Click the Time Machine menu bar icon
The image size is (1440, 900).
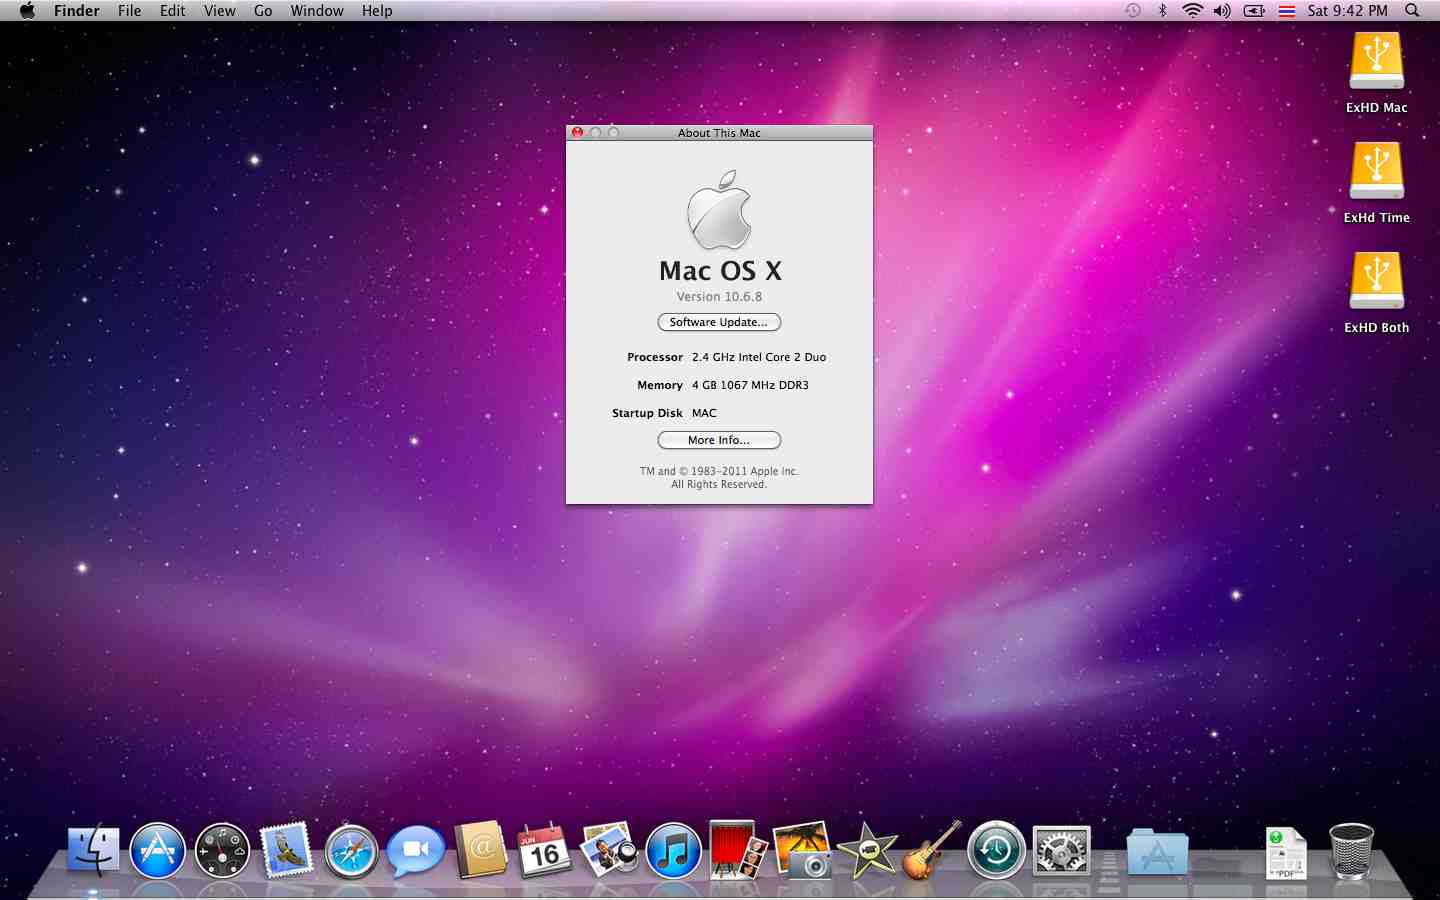pyautogui.click(x=1133, y=11)
